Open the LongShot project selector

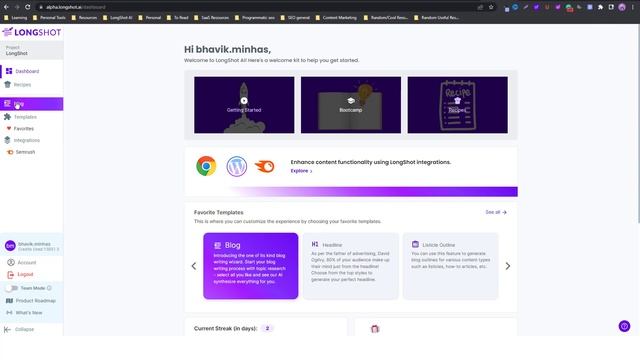pos(31,50)
